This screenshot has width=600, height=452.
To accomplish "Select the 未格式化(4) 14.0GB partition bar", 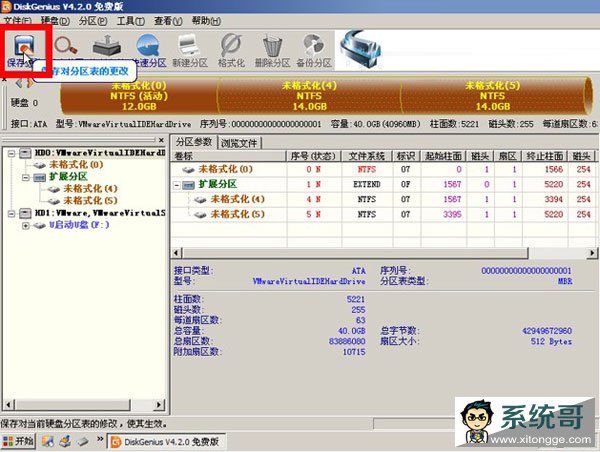I will coord(309,96).
